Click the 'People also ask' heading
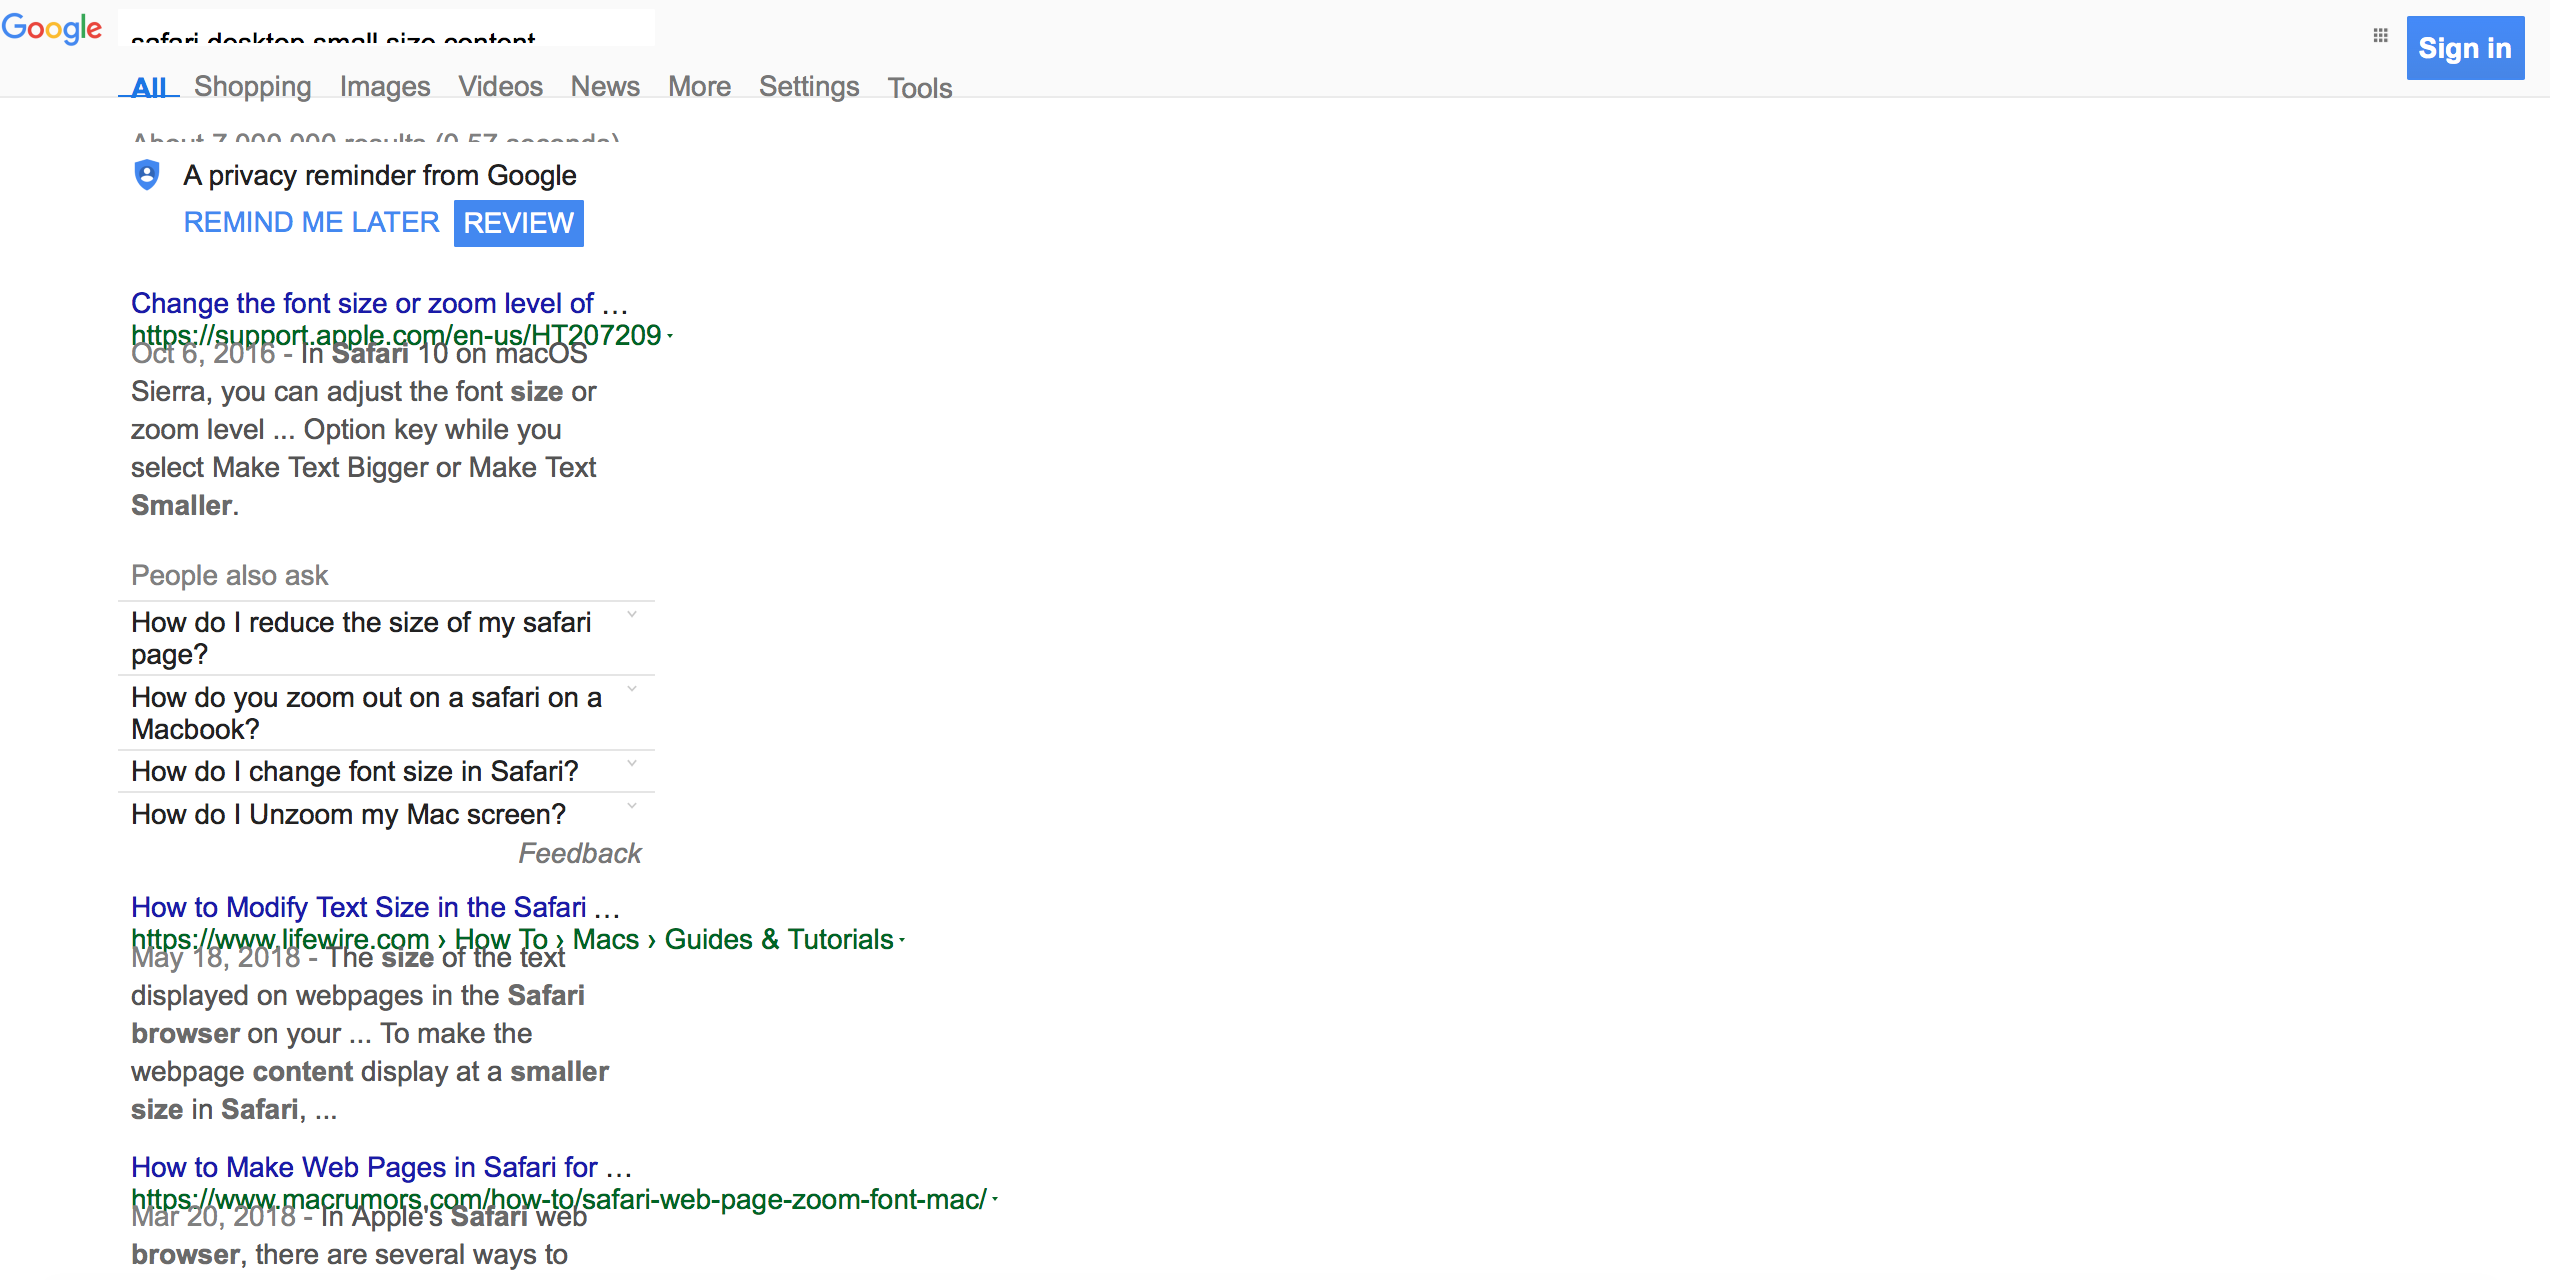The image size is (2550, 1280). 230,575
